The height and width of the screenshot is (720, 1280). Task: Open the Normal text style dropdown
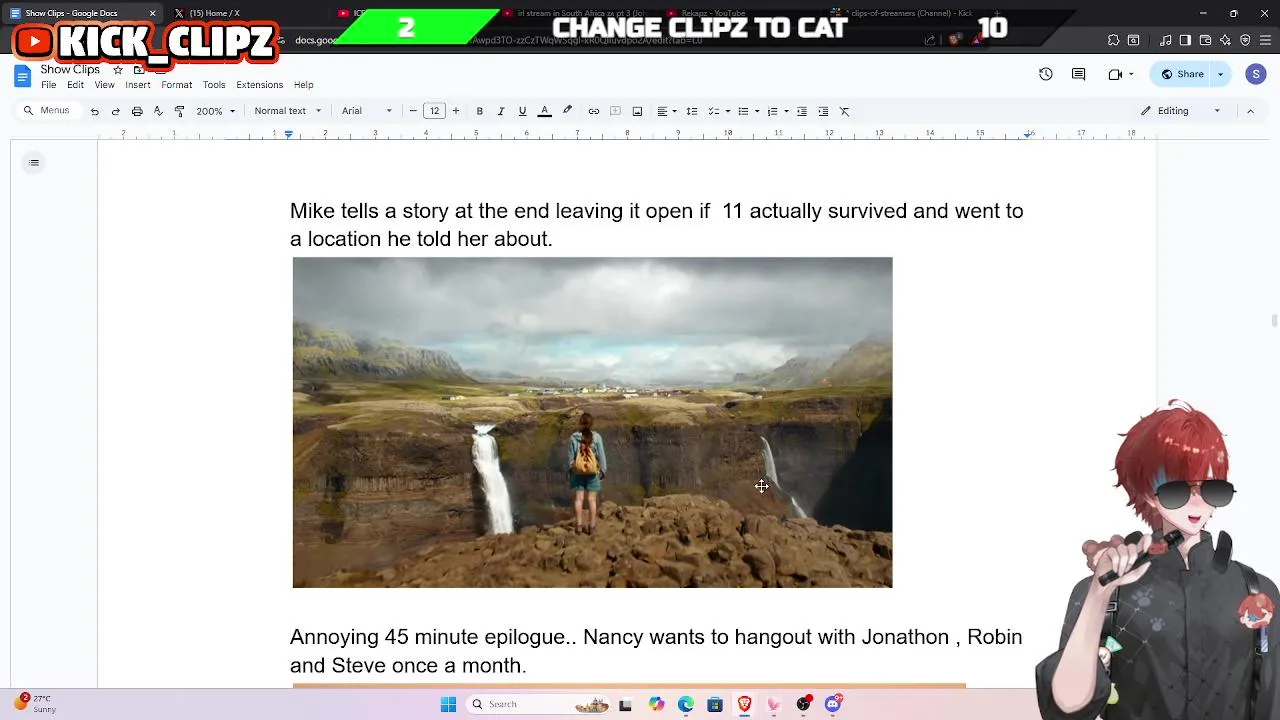tap(288, 111)
